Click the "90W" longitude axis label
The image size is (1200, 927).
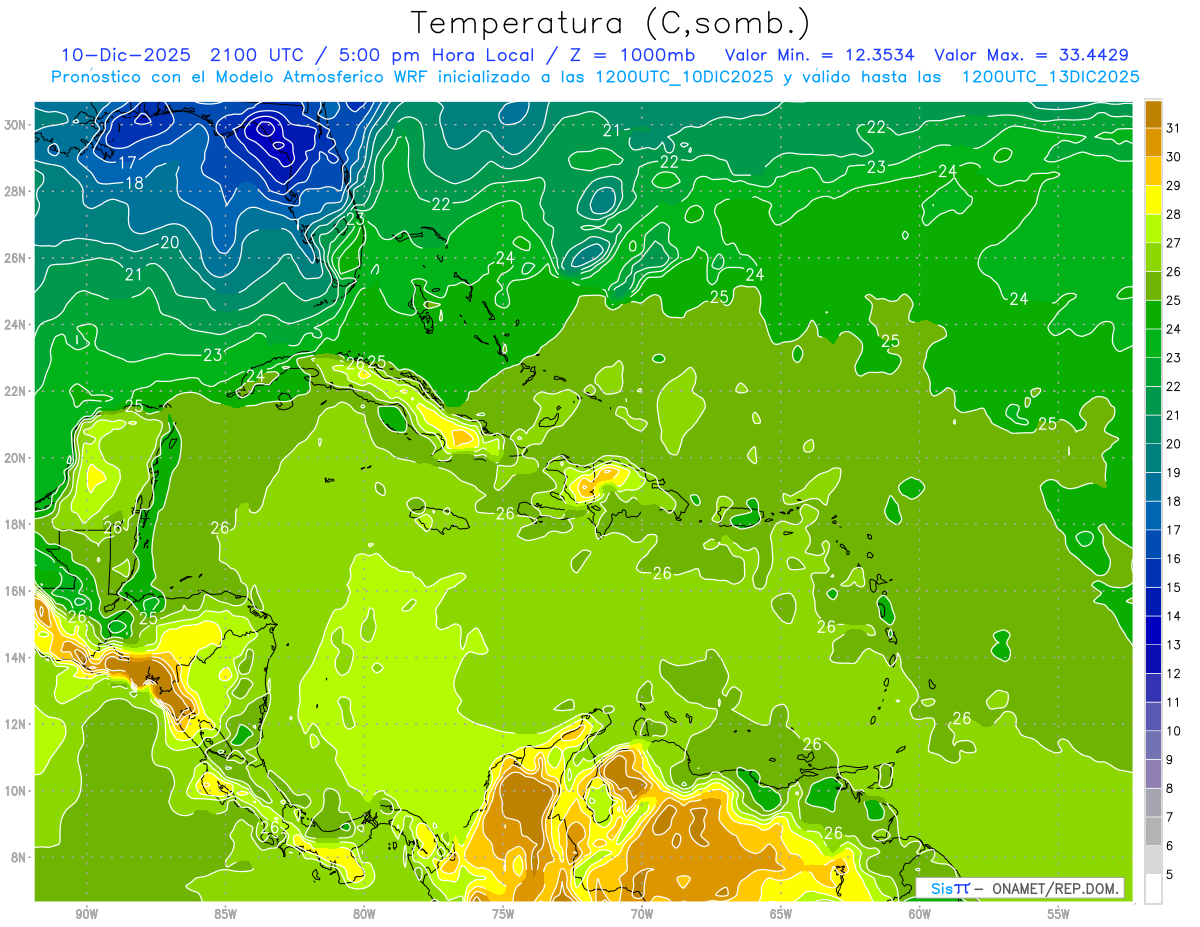tap(86, 914)
